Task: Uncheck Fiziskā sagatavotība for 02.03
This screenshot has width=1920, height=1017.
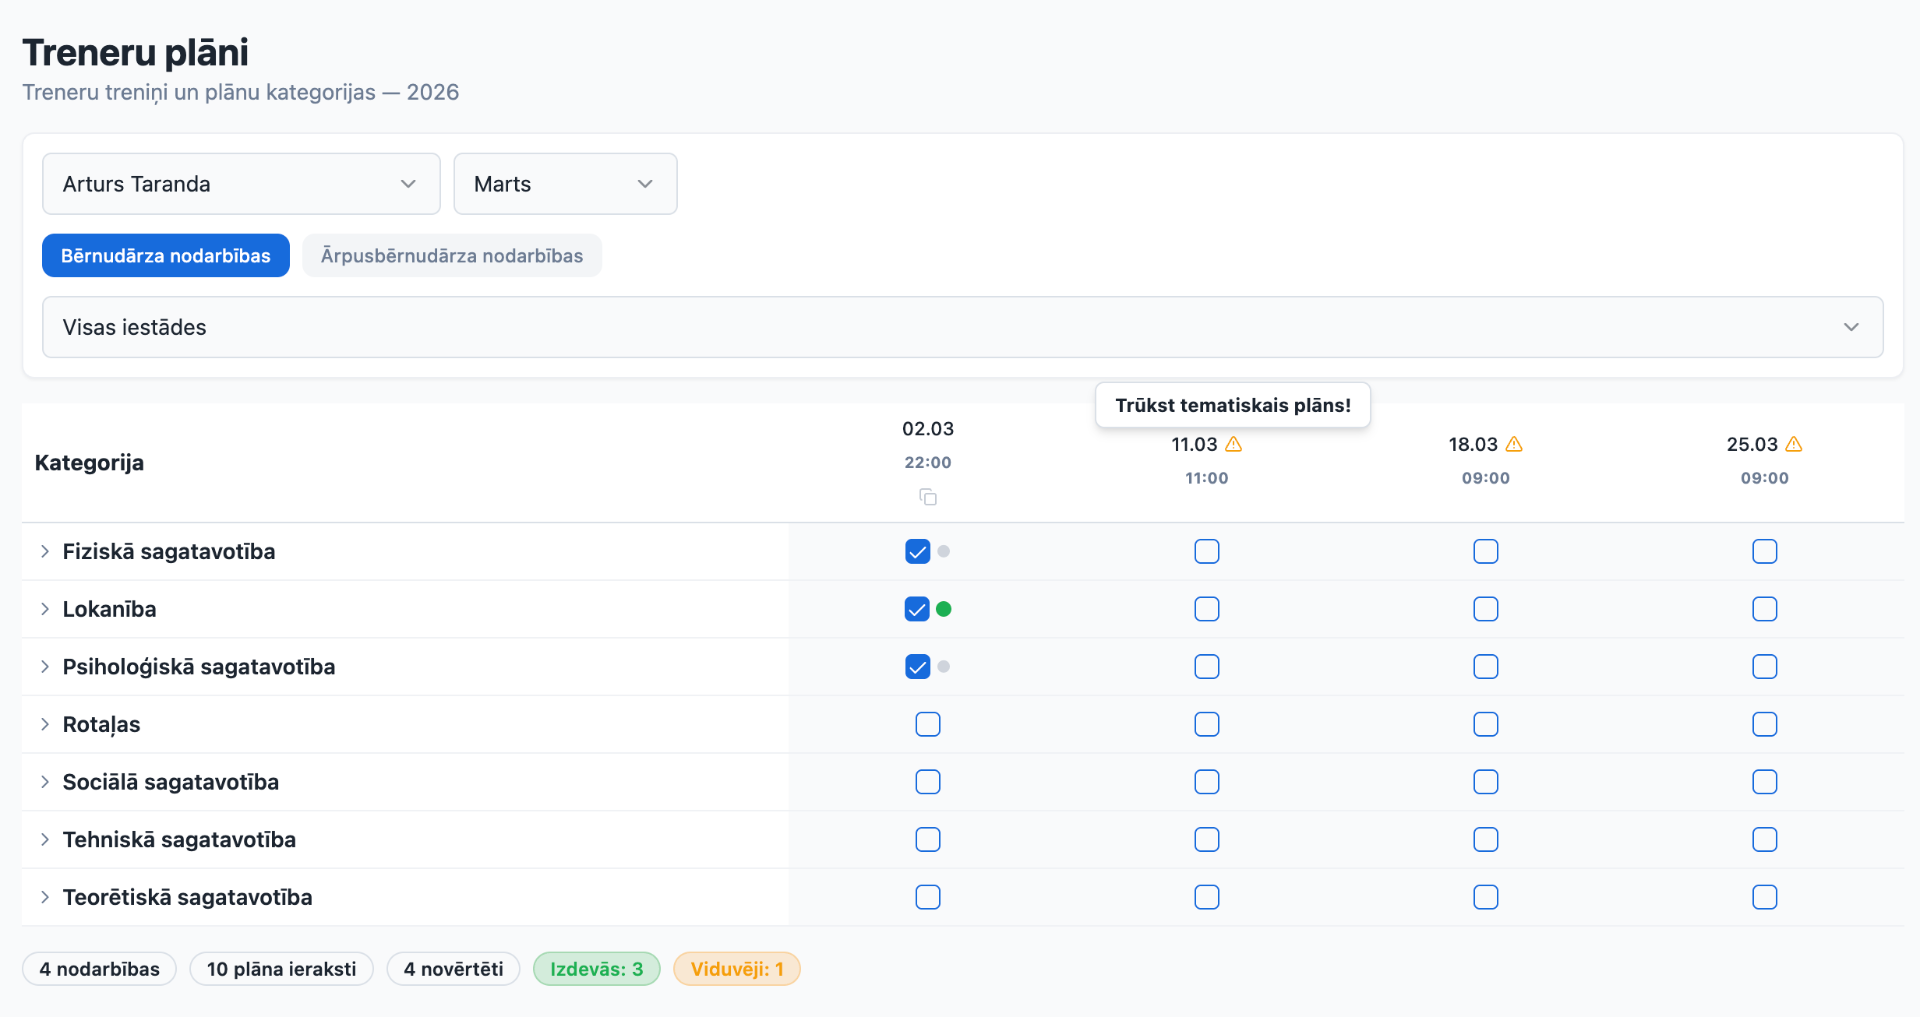Action: (917, 551)
